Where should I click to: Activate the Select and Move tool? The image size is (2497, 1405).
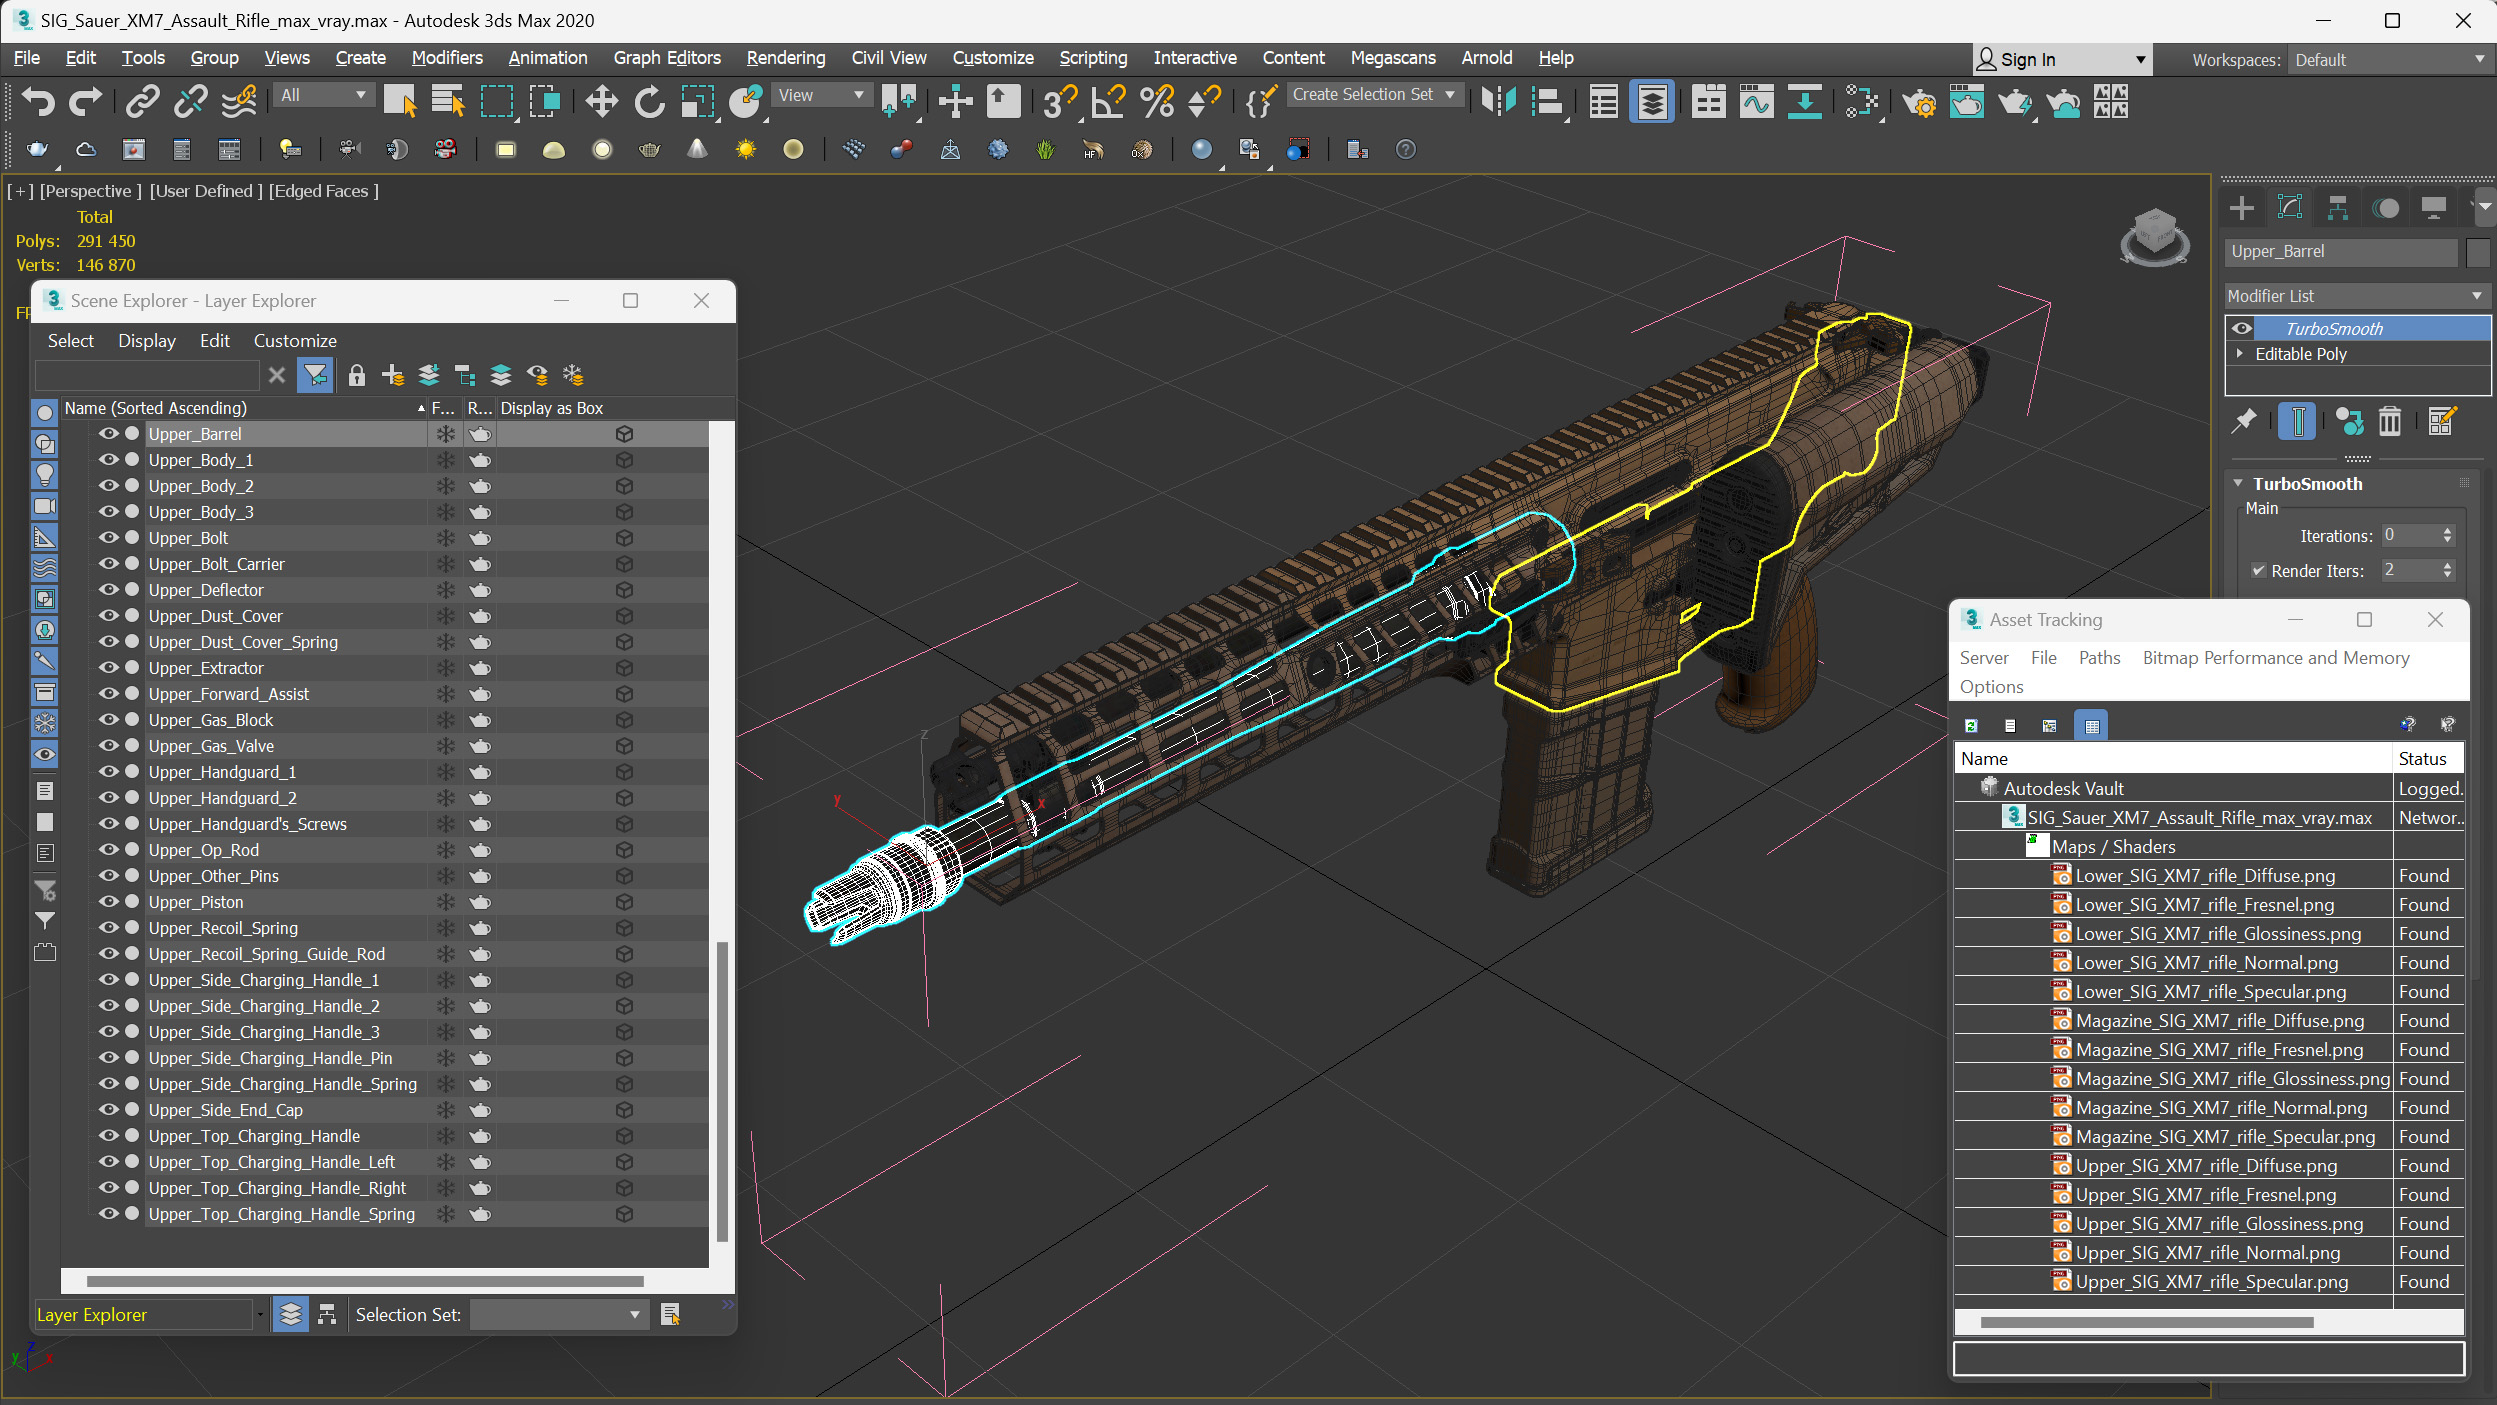pos(601,101)
